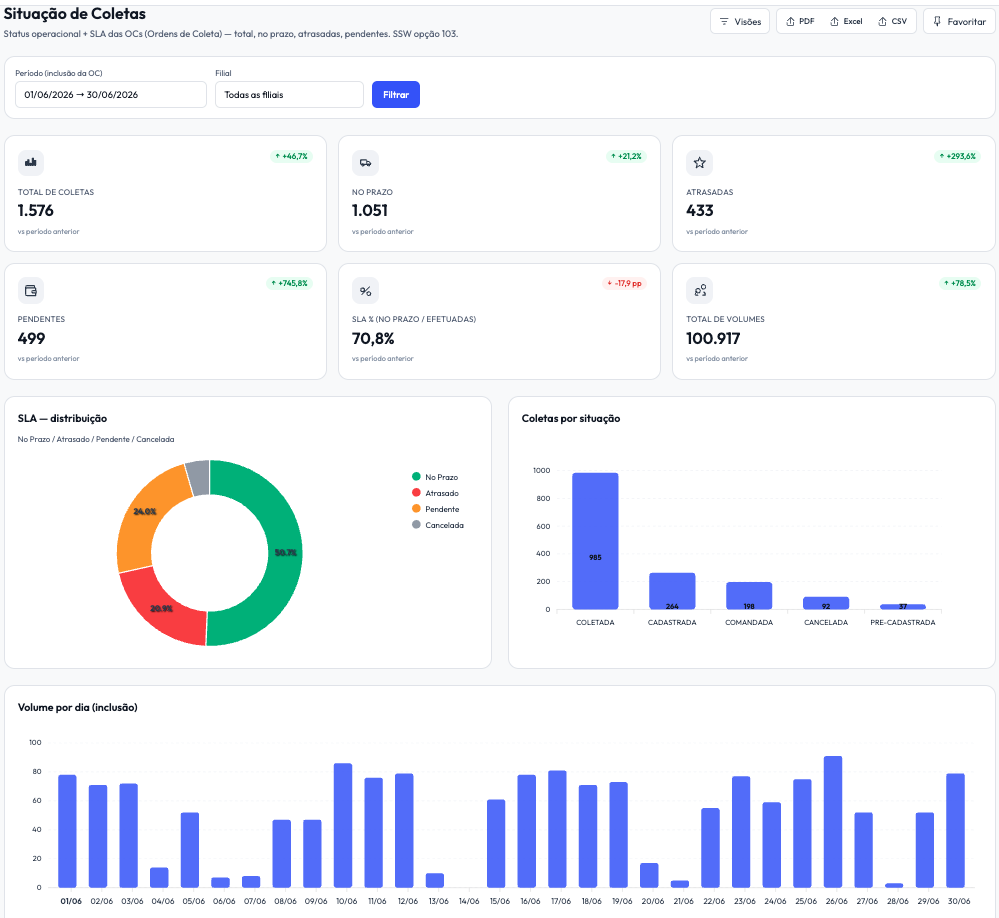Click the +46,7% badge on Total de Coletas
Screen dimensions: 999x918
point(291,156)
